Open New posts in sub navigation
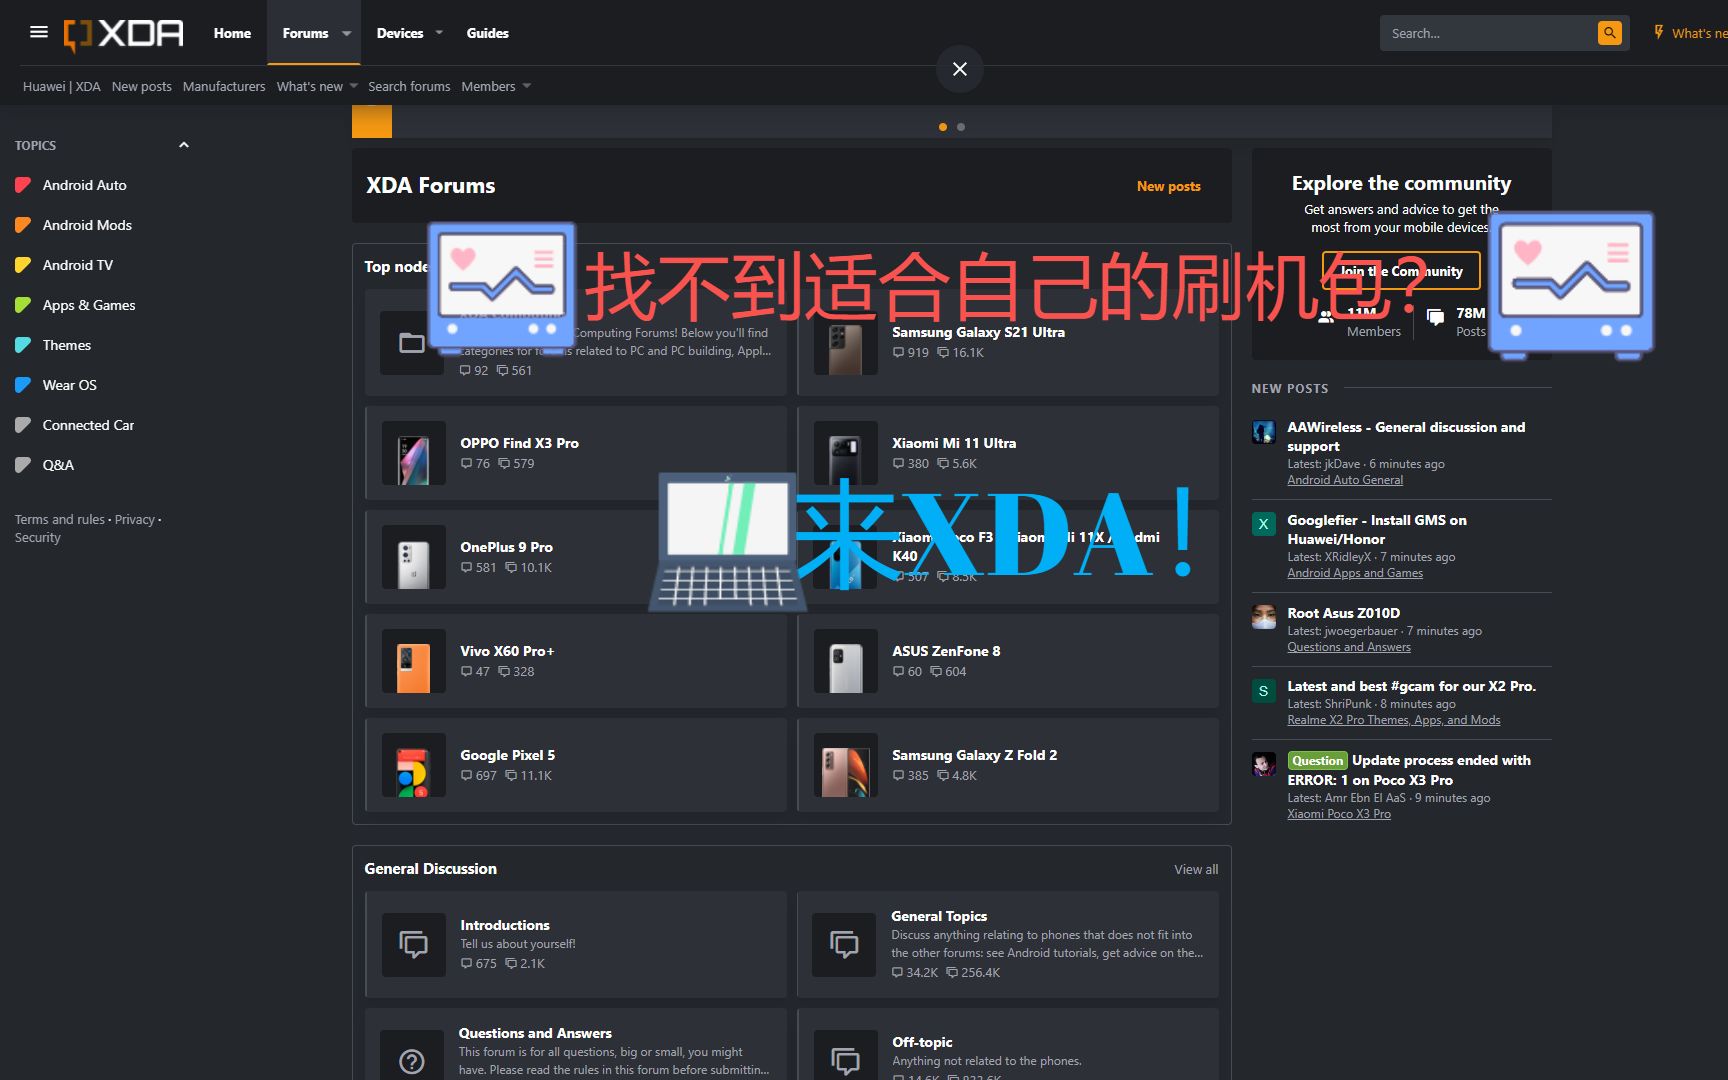The width and height of the screenshot is (1728, 1080). (141, 86)
